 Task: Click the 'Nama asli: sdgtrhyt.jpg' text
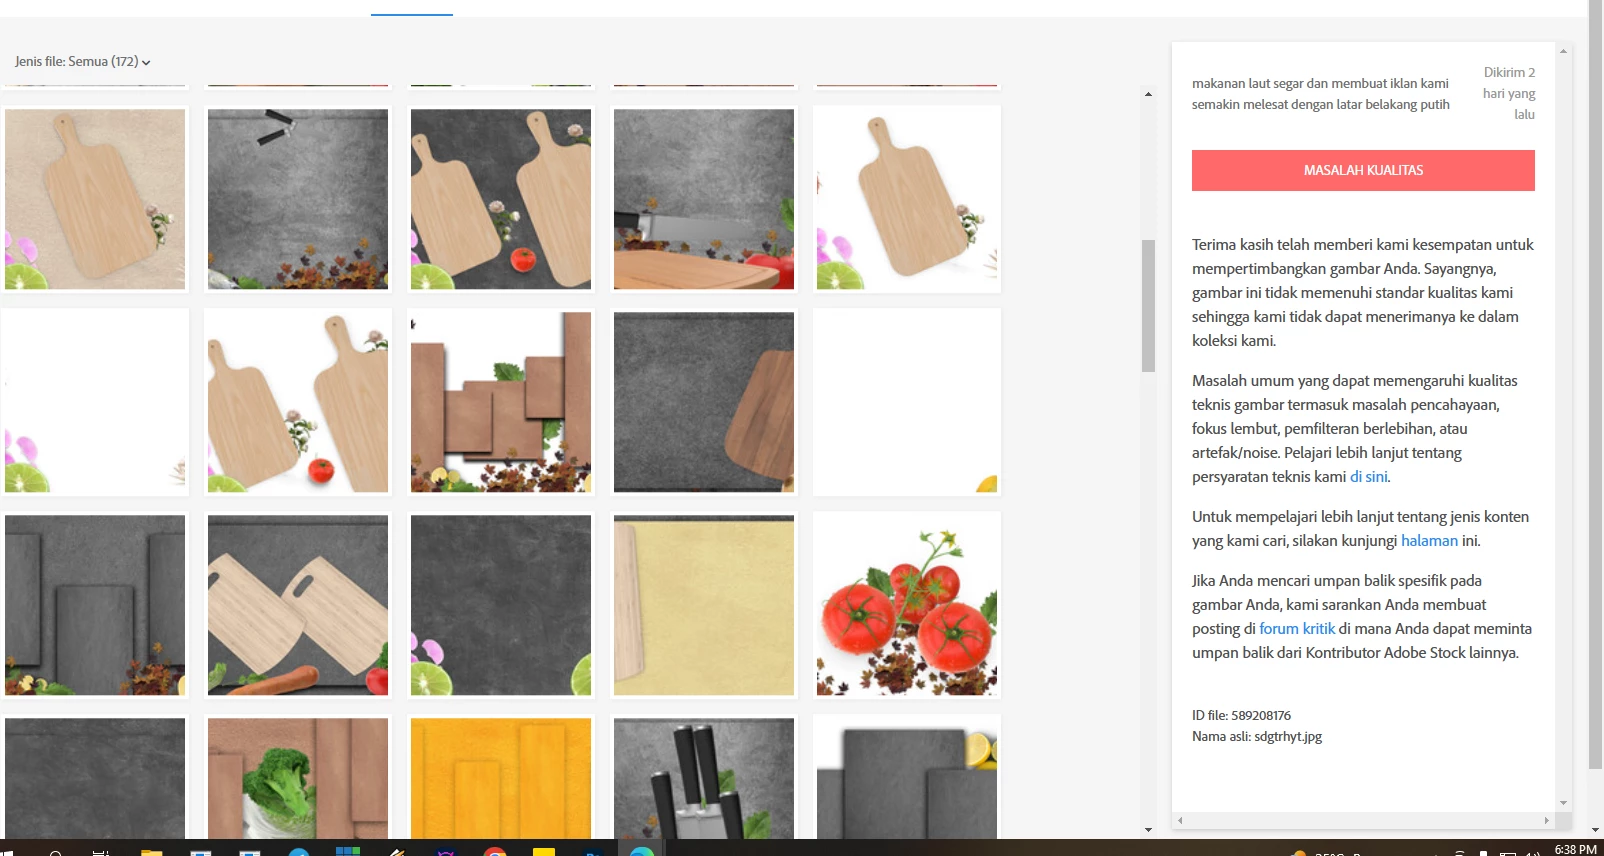(1257, 737)
